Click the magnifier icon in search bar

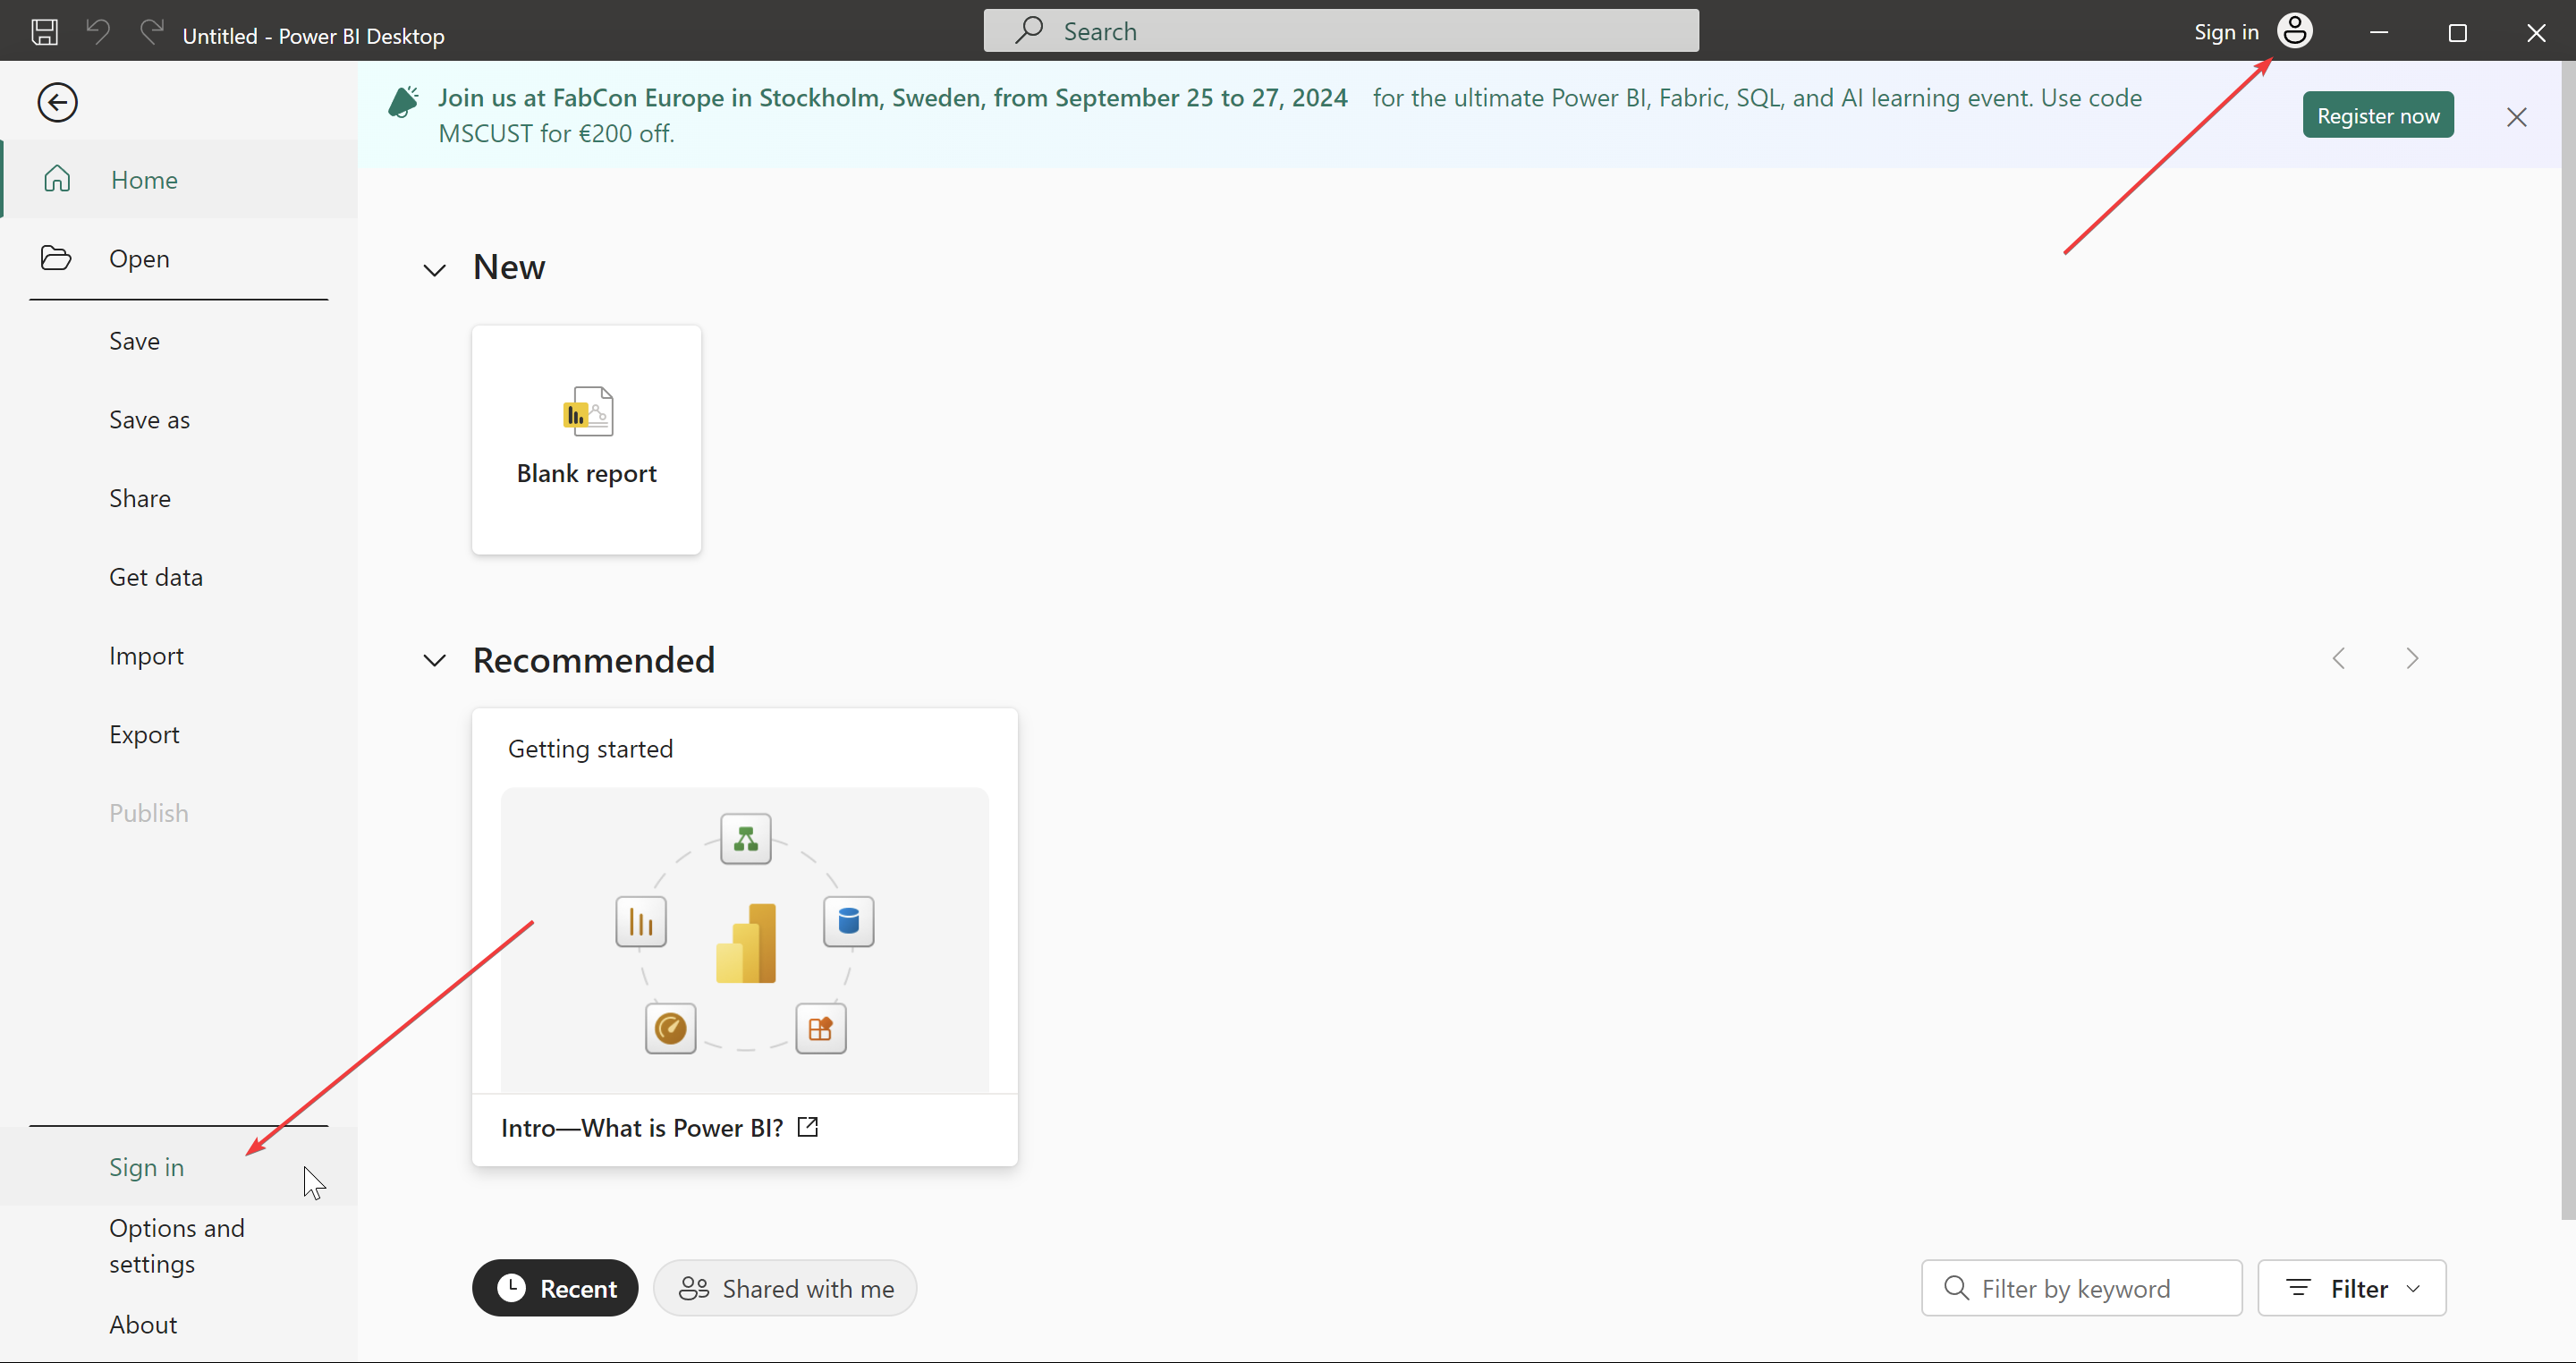(1029, 30)
